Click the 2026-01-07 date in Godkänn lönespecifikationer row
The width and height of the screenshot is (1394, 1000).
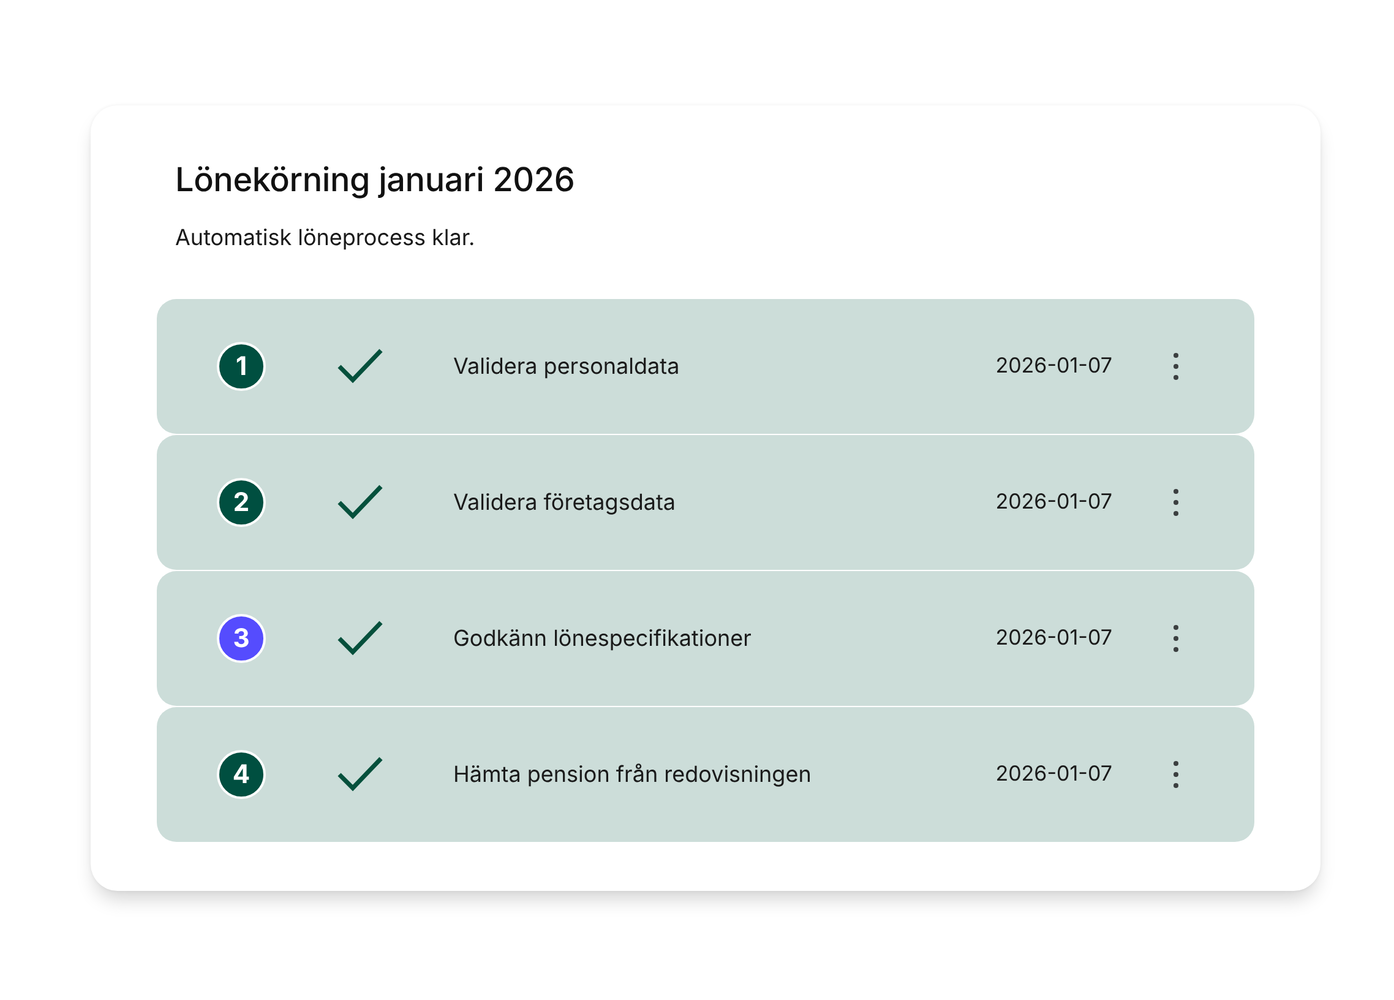tap(1054, 637)
